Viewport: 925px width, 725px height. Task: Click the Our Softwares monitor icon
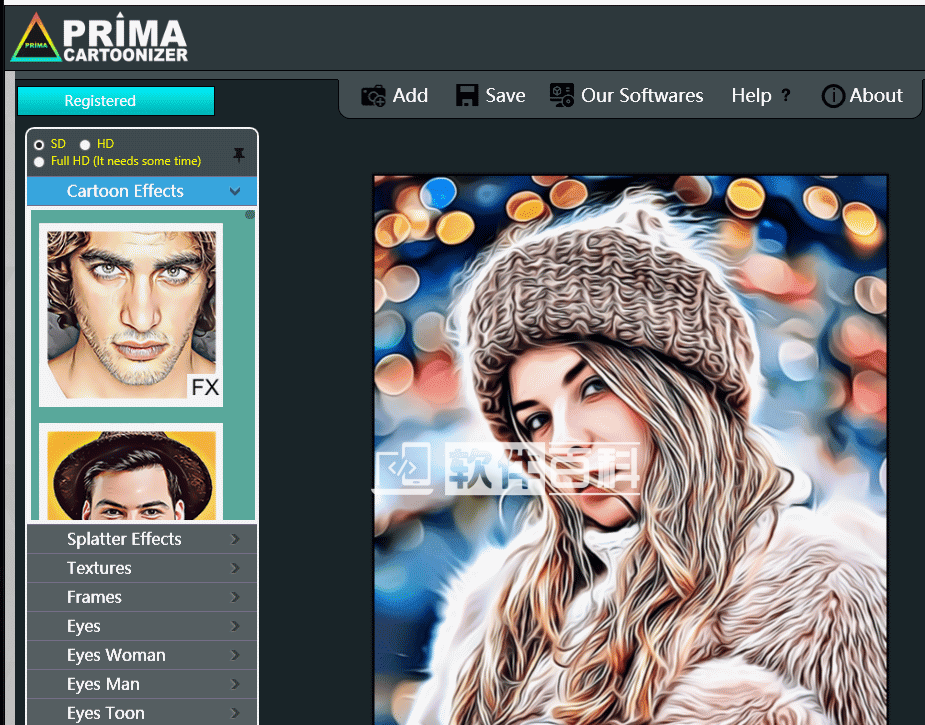562,96
